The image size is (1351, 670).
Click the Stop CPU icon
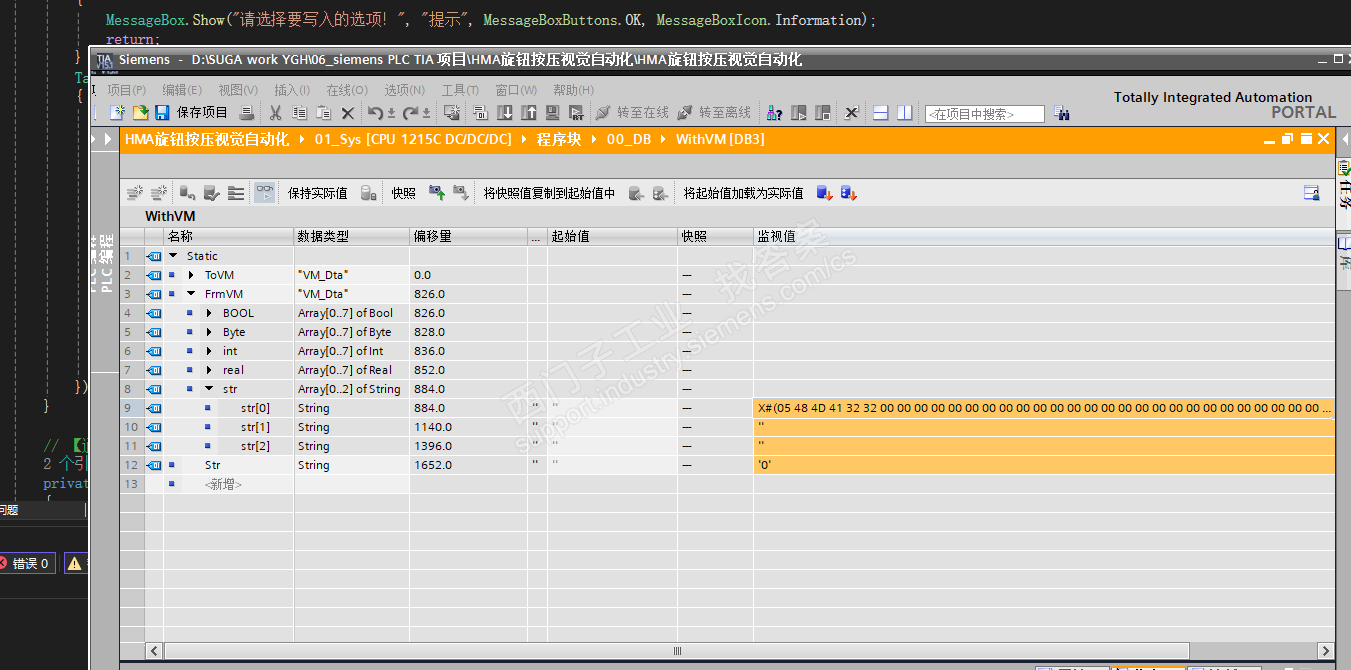(x=822, y=113)
